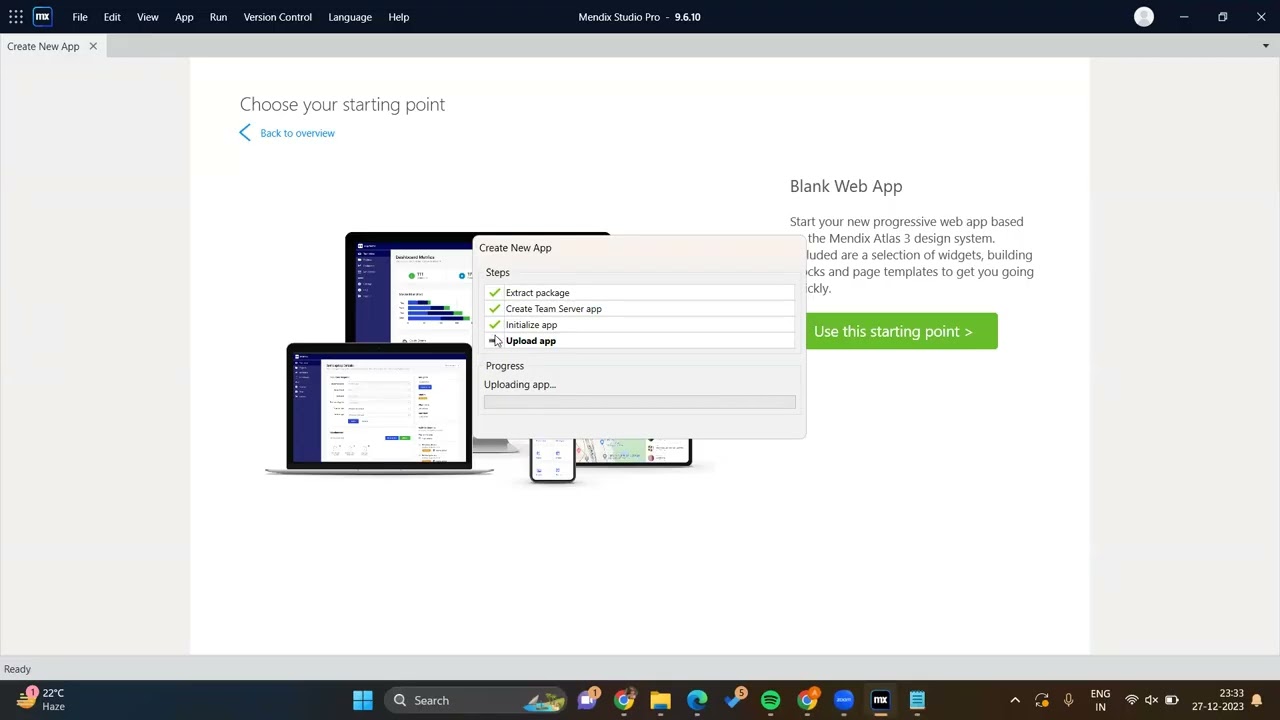Open File Explorer from the taskbar

(x=660, y=700)
